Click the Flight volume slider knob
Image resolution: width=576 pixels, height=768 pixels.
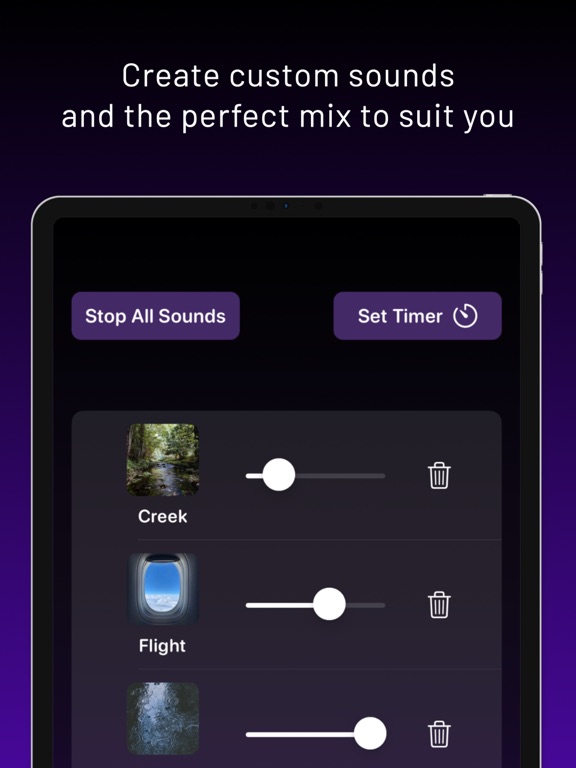tap(329, 604)
